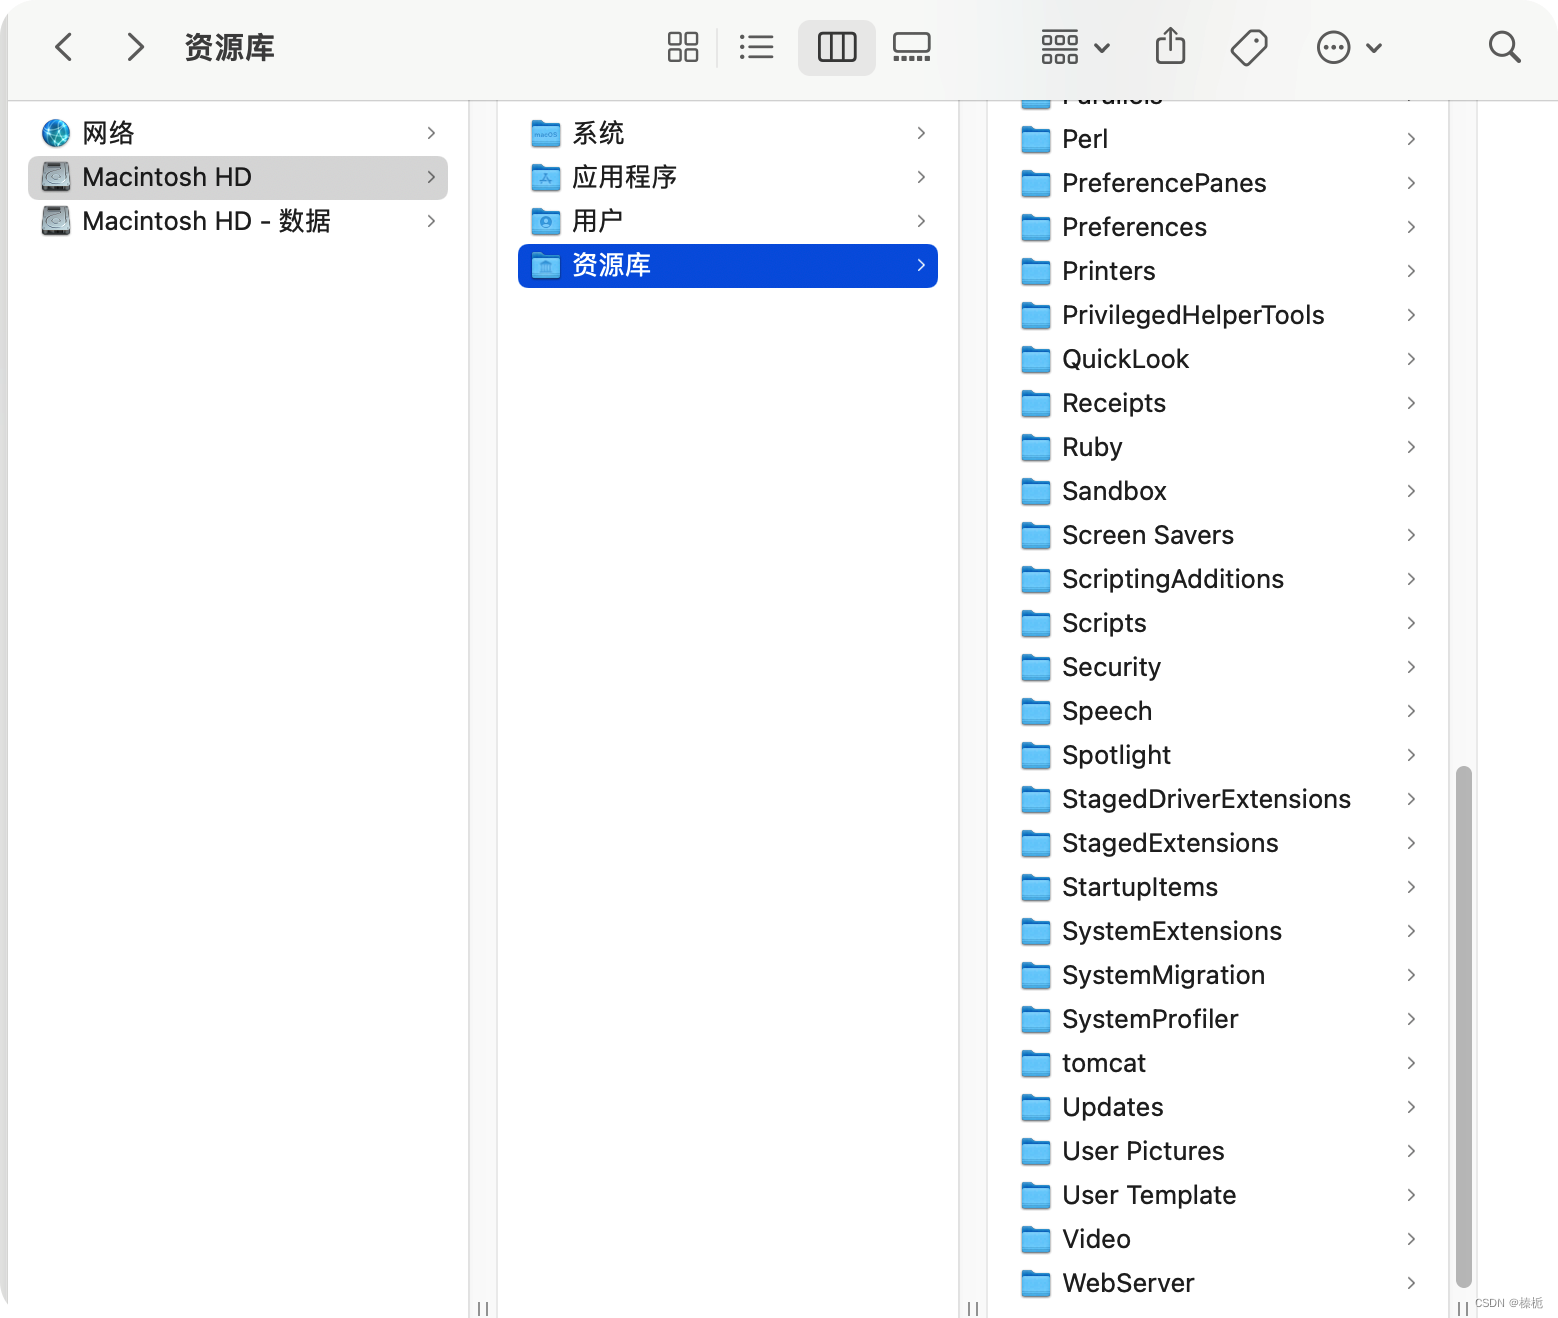Switch to icon grid view
The height and width of the screenshot is (1318, 1558).
[x=682, y=47]
